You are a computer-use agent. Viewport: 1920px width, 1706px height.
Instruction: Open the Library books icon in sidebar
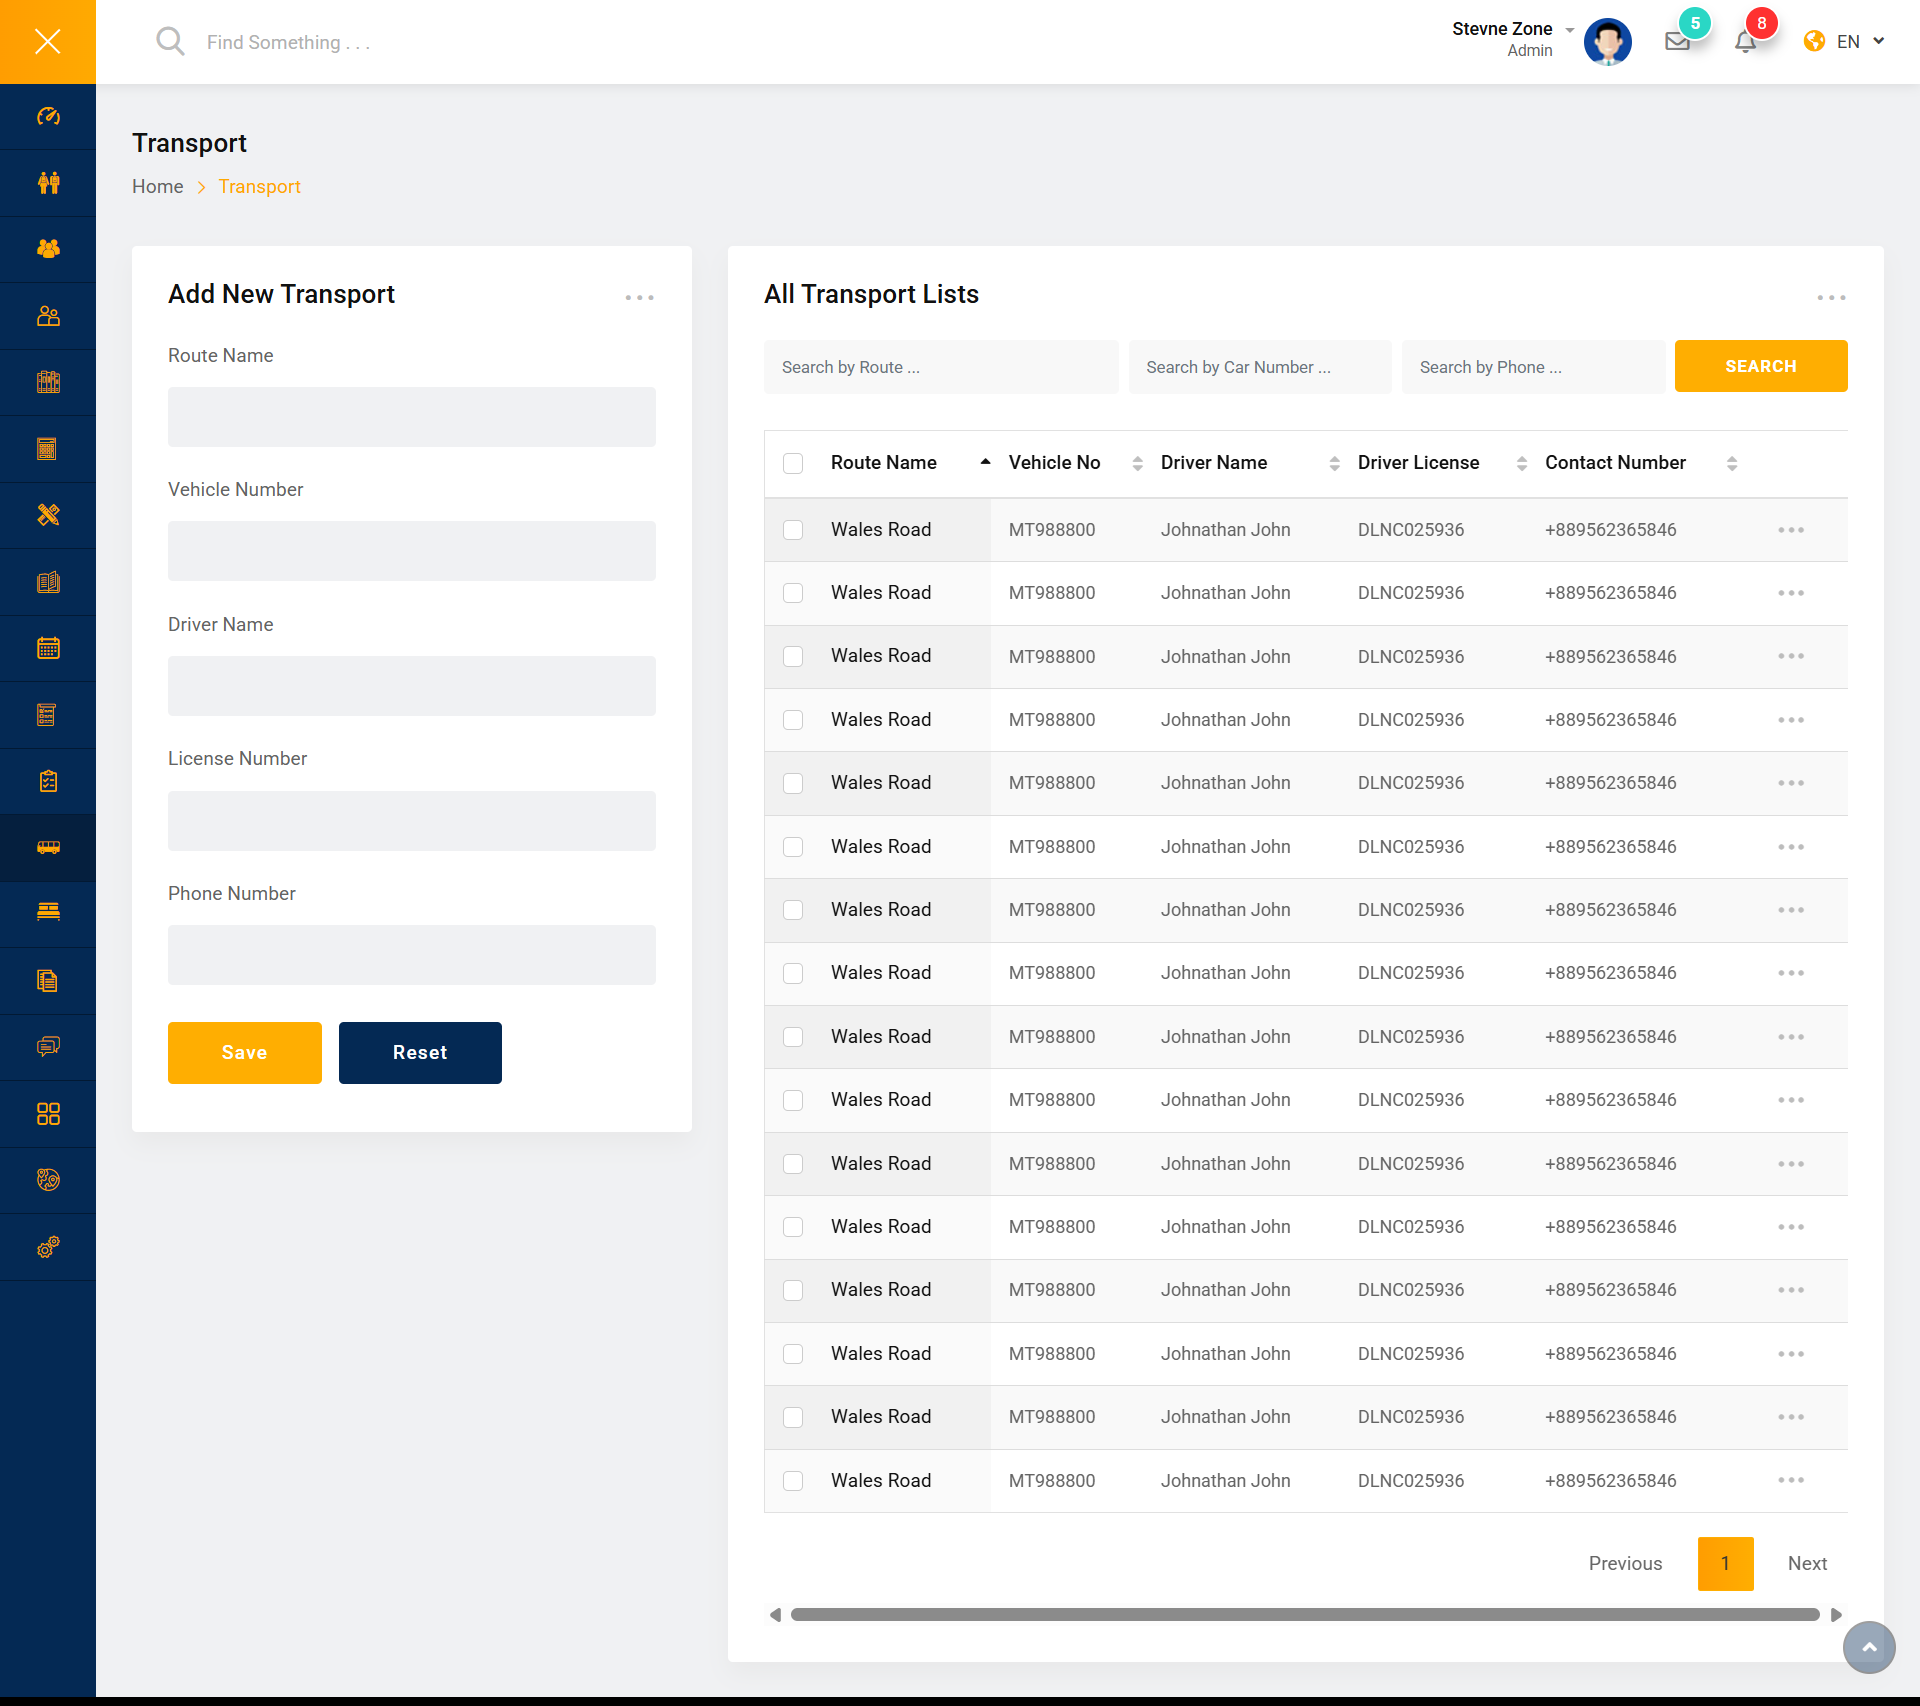48,382
